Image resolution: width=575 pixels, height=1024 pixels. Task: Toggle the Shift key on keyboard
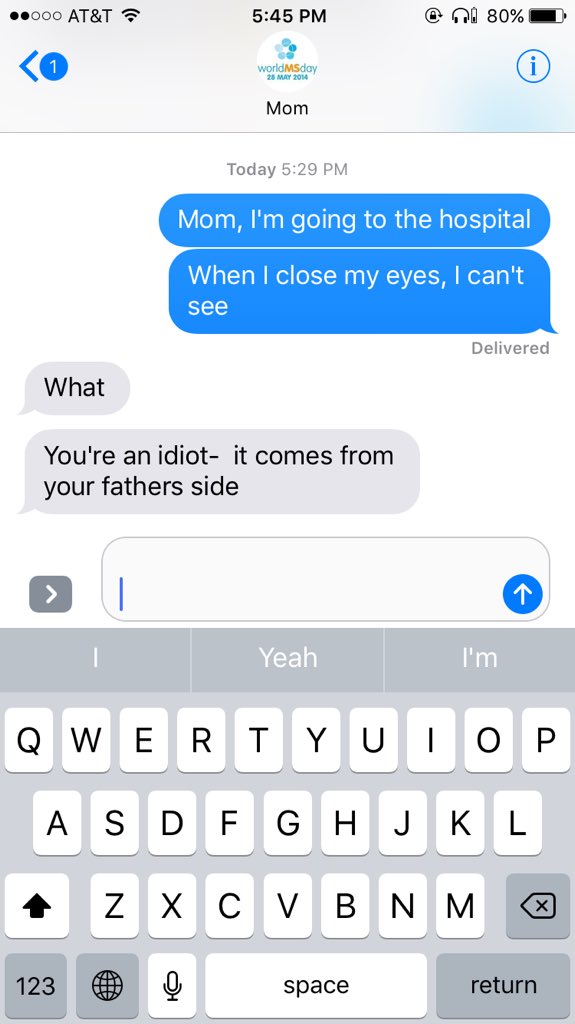click(x=37, y=906)
